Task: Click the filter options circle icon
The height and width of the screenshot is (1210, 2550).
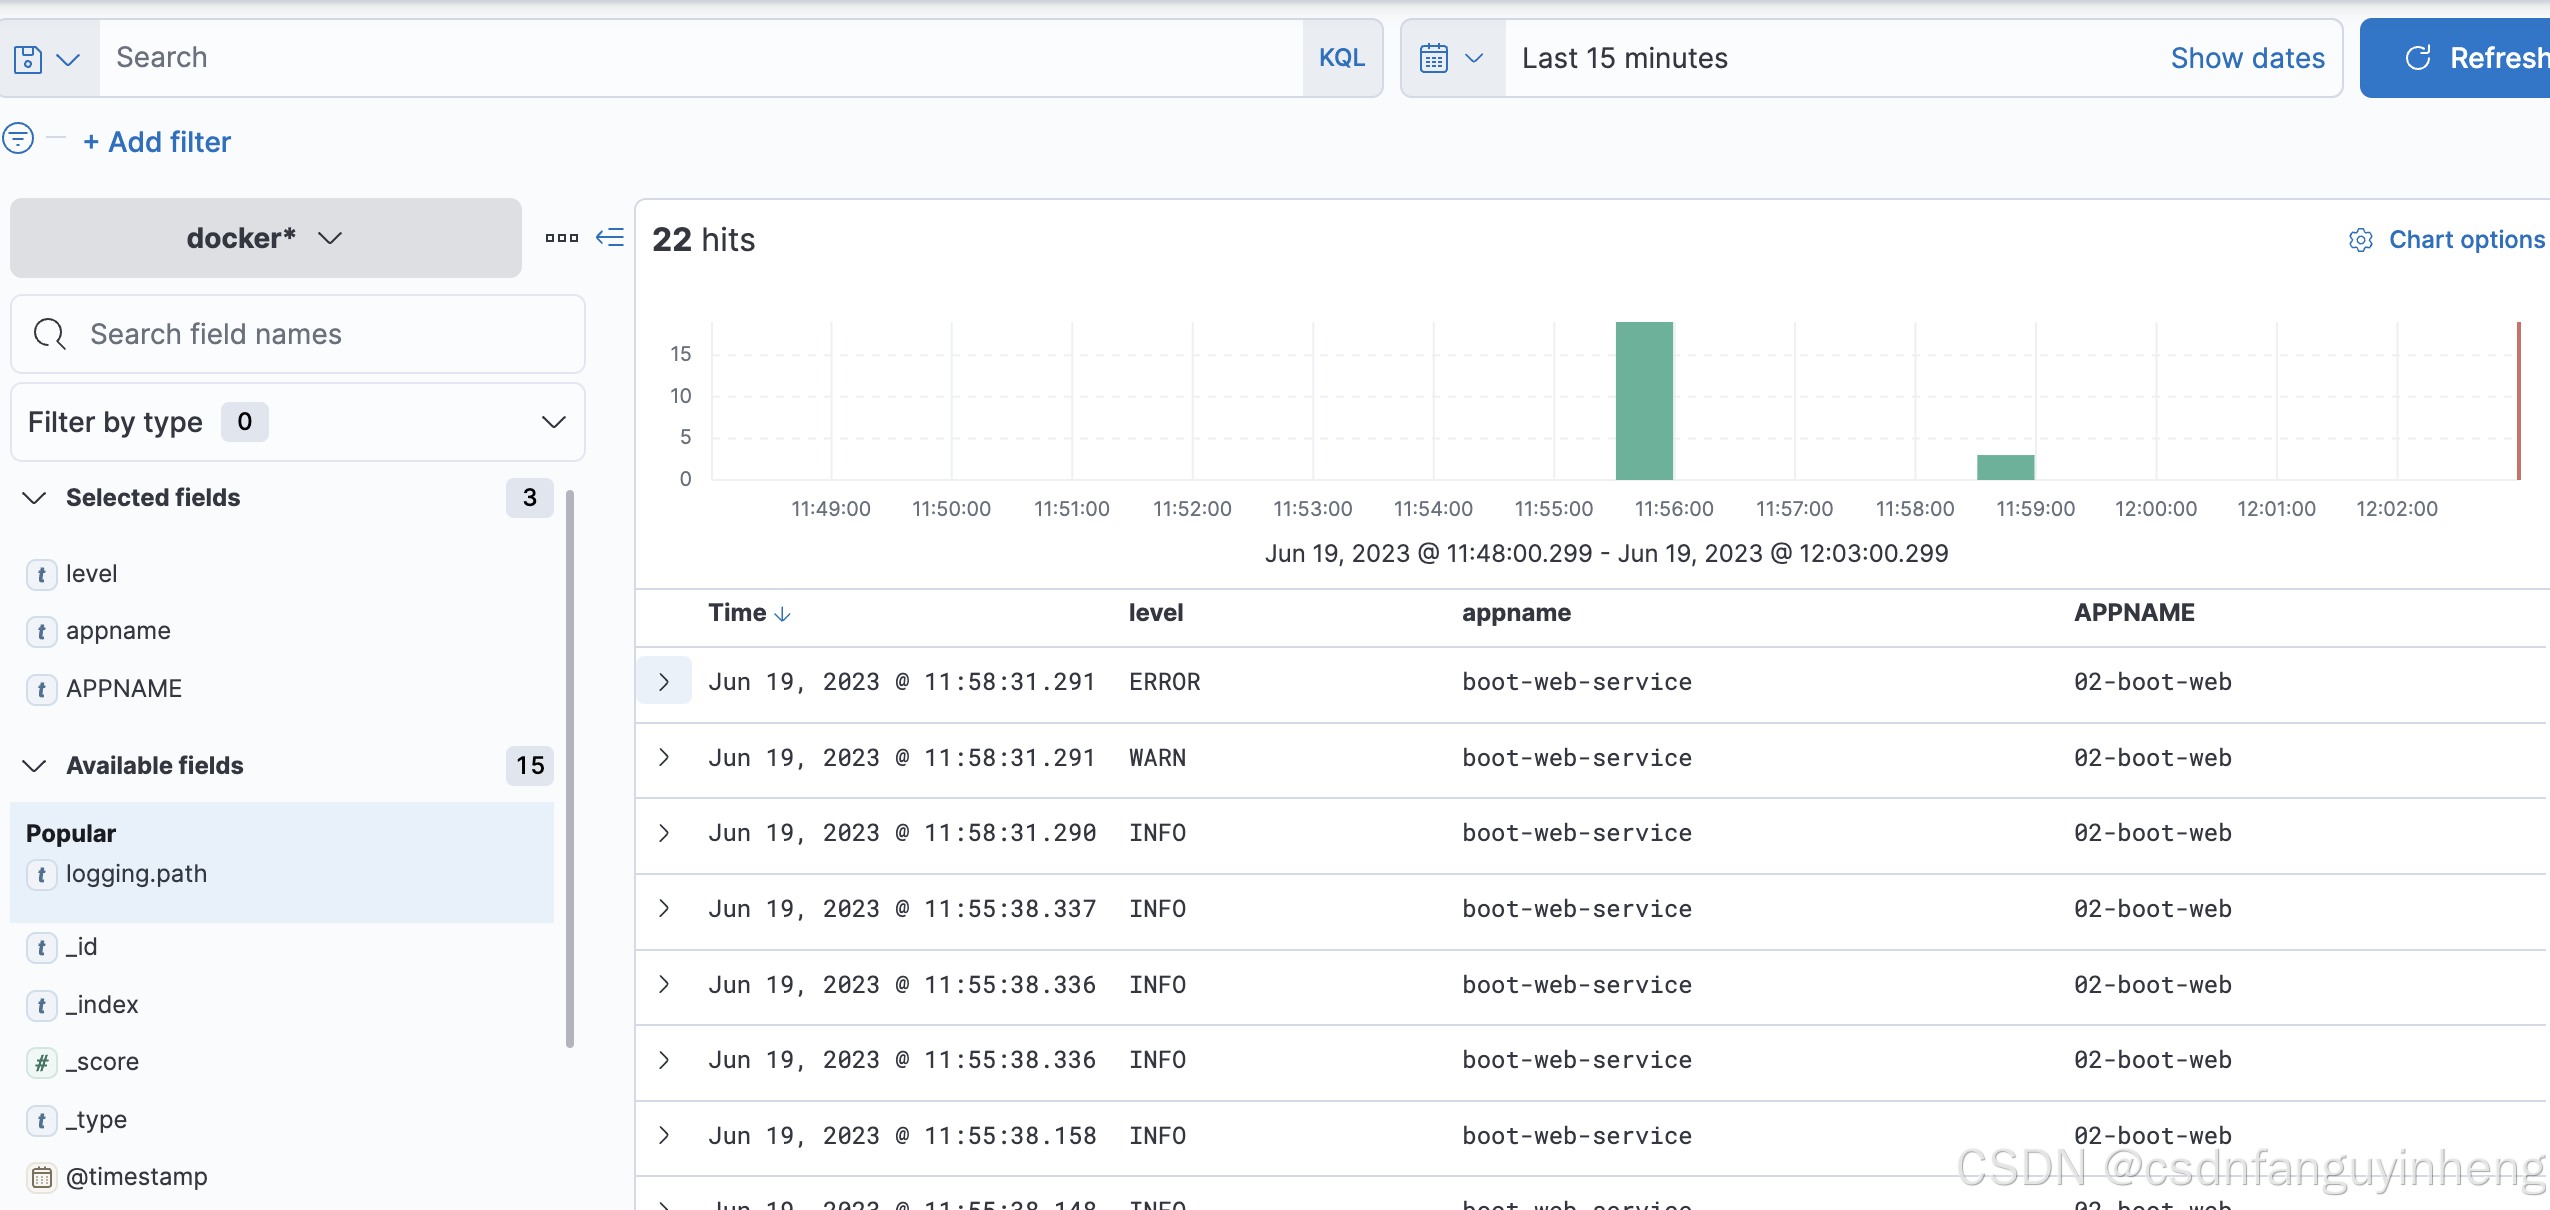Action: 18,138
